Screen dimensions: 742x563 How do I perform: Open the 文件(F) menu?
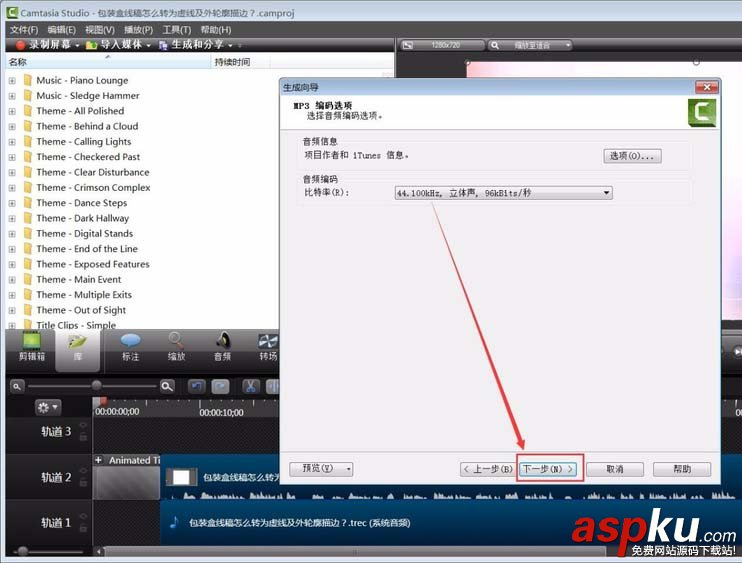24,30
